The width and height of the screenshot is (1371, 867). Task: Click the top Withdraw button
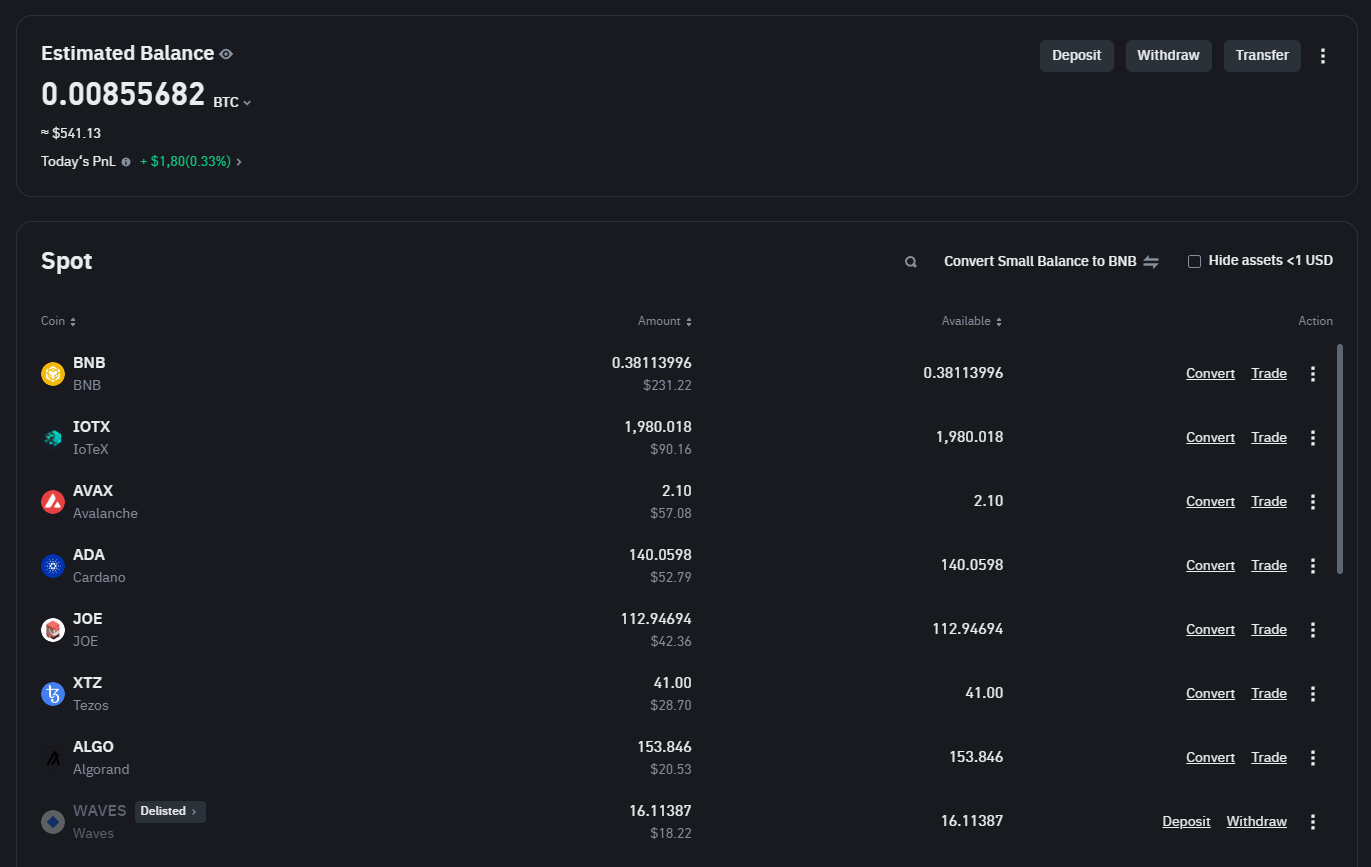[1168, 56]
